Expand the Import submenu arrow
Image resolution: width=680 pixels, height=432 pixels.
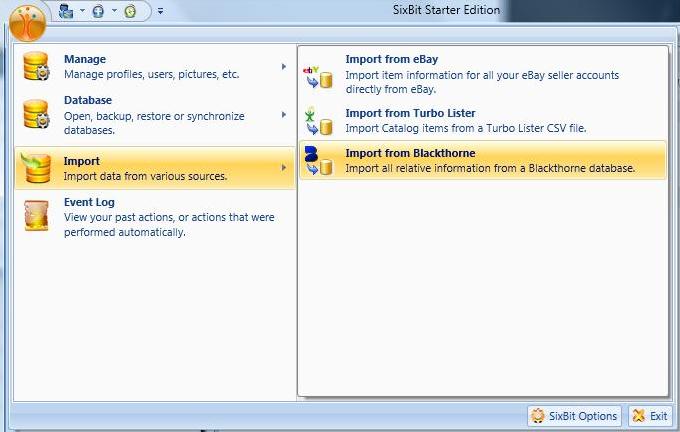click(x=284, y=167)
